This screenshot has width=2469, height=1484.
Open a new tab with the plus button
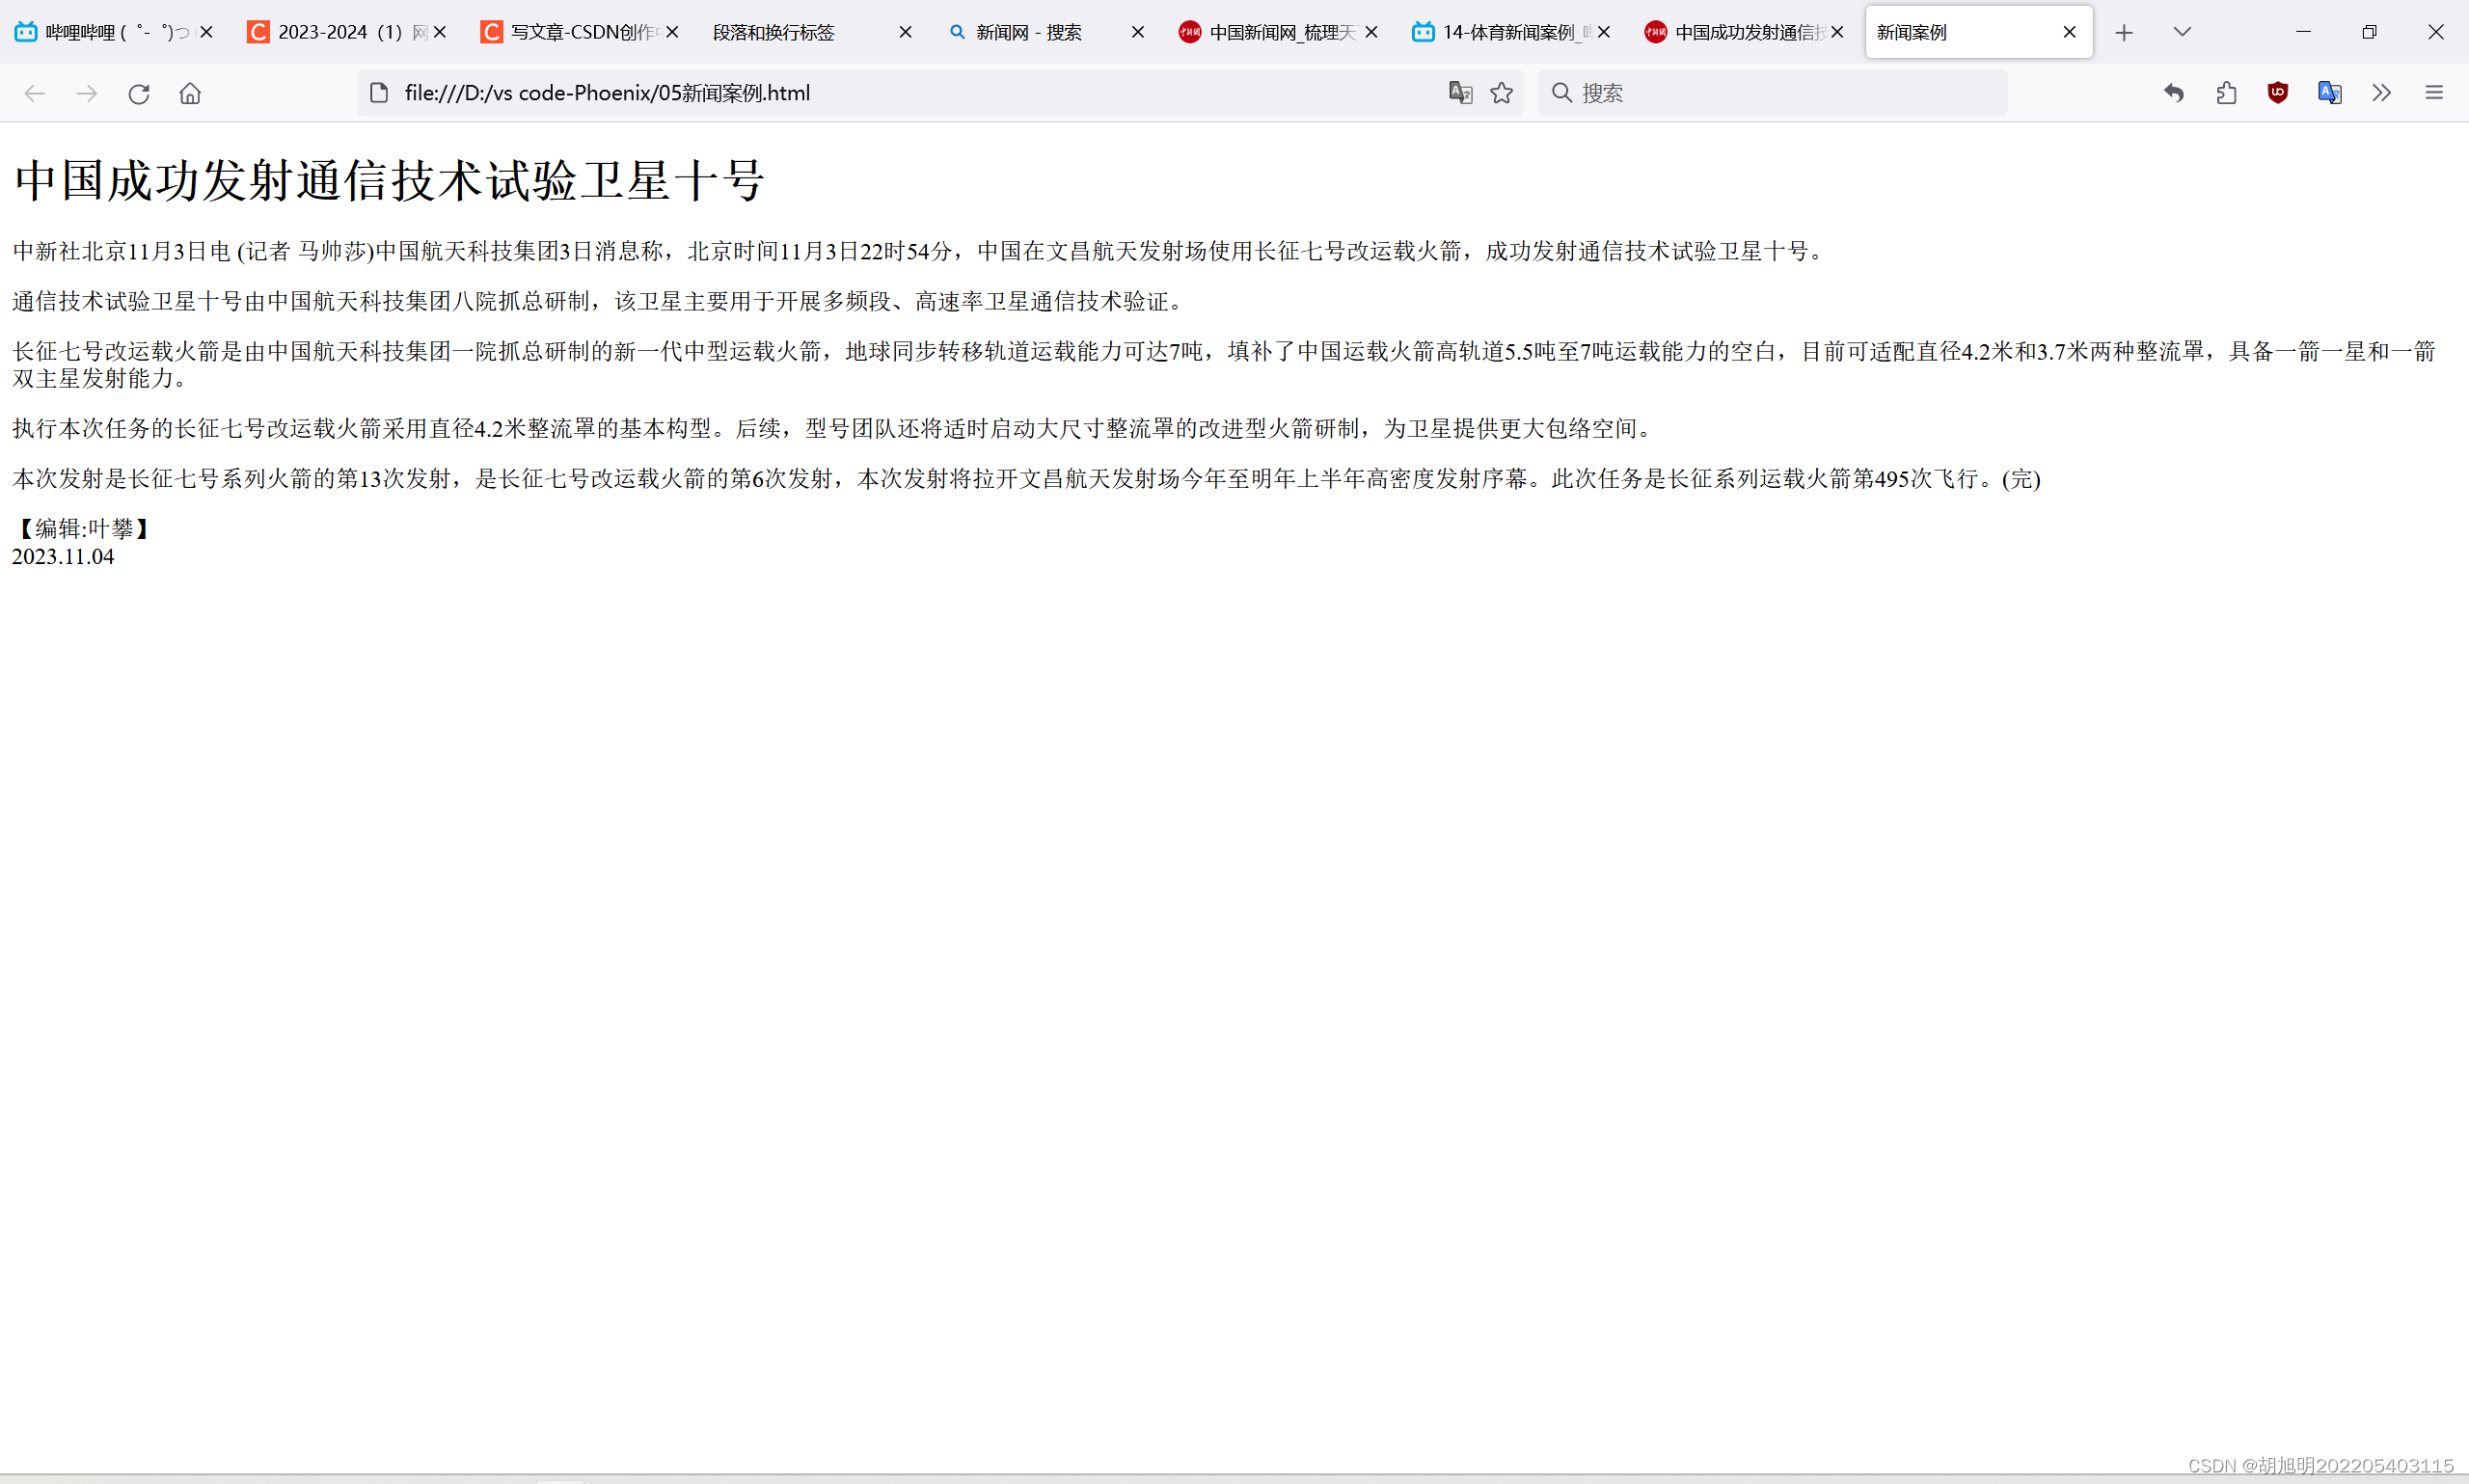point(2123,31)
